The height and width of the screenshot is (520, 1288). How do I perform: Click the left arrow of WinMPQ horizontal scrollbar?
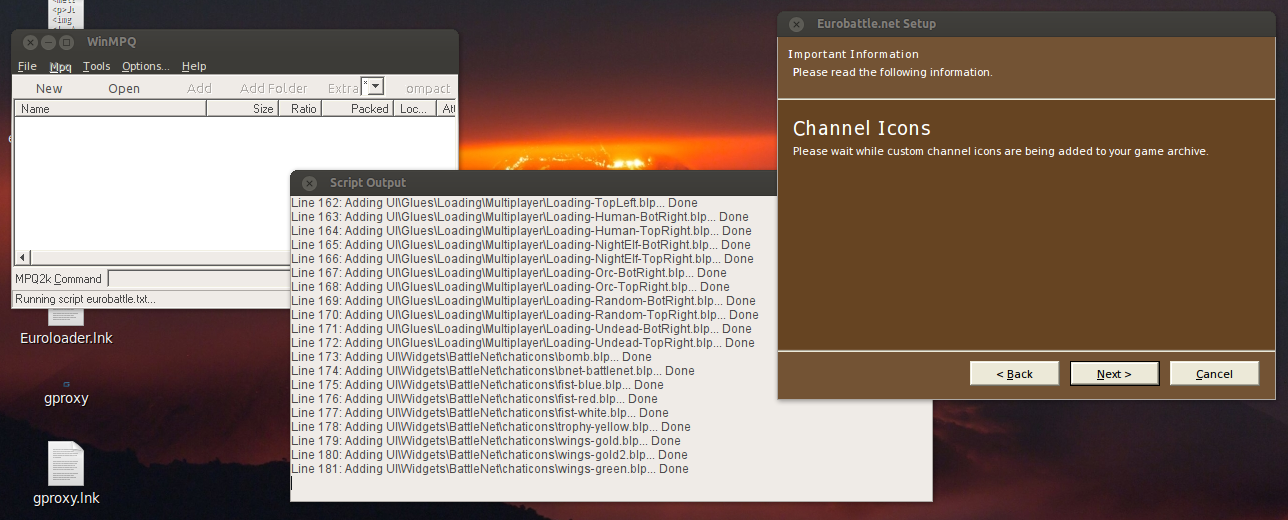point(23,257)
